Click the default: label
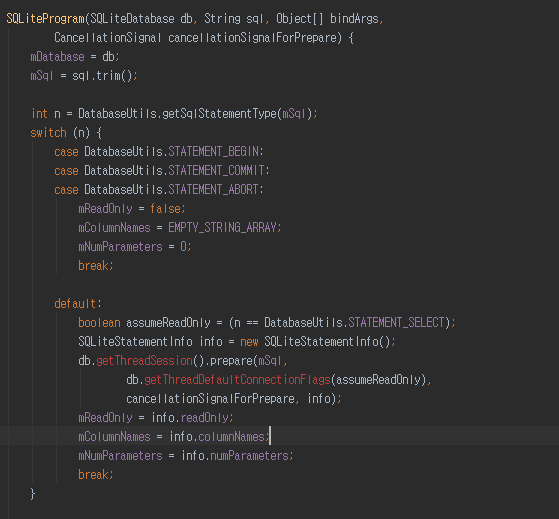559x519 pixels. (x=78, y=303)
